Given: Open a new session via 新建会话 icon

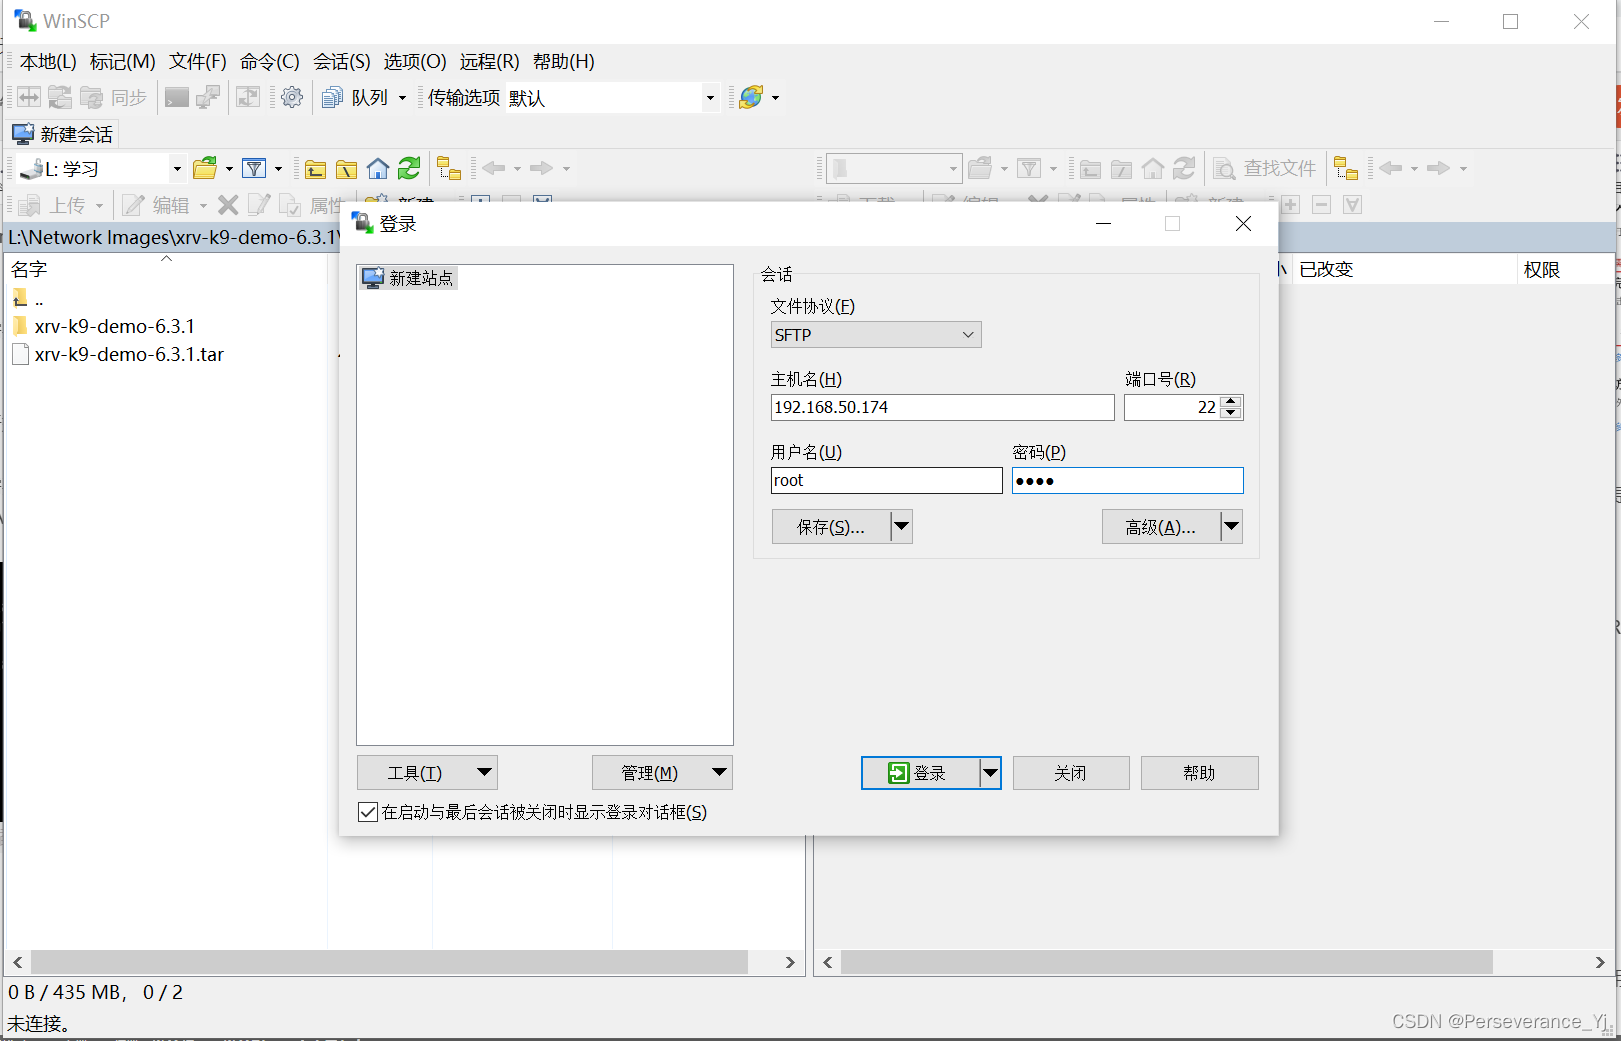Looking at the screenshot, I should [62, 133].
